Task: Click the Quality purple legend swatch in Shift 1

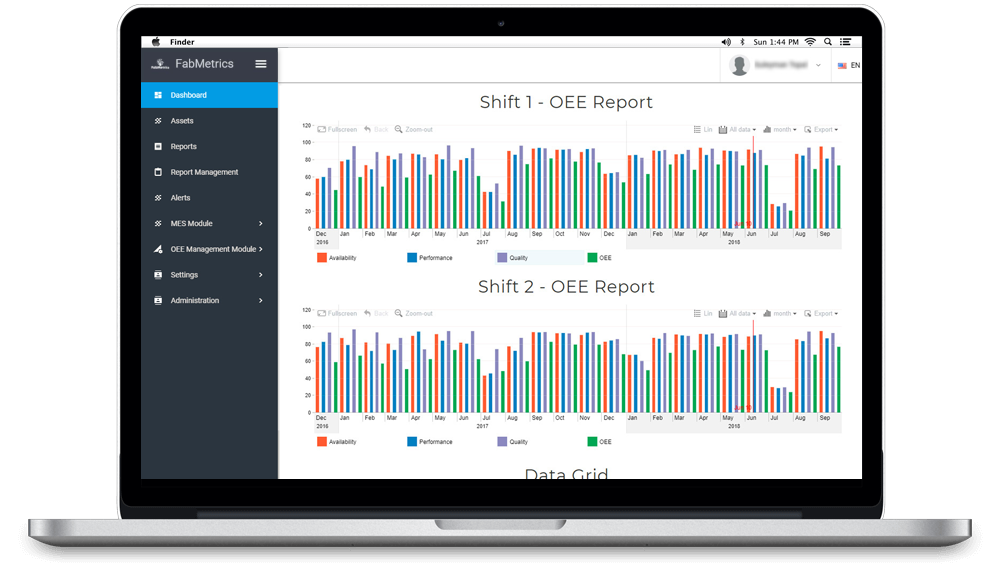Action: [502, 258]
